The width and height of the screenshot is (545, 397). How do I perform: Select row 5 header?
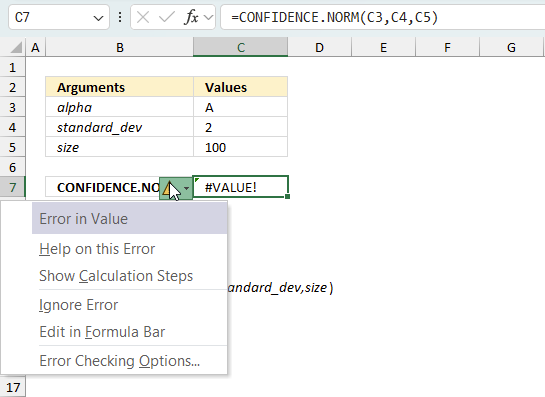tap(13, 147)
